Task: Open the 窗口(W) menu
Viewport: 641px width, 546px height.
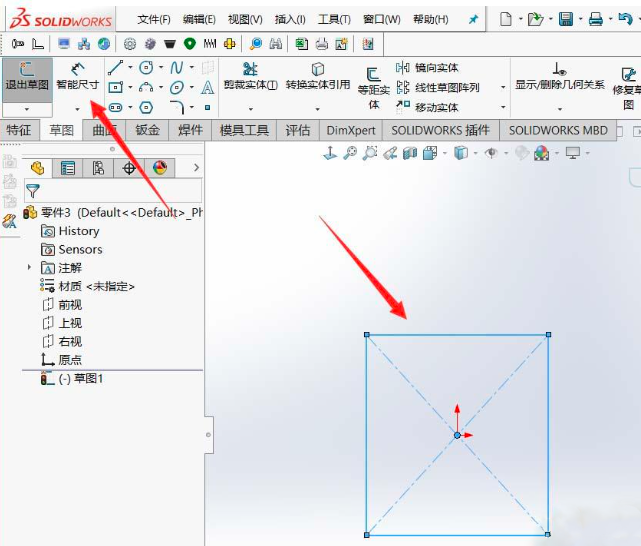Action: click(x=382, y=19)
